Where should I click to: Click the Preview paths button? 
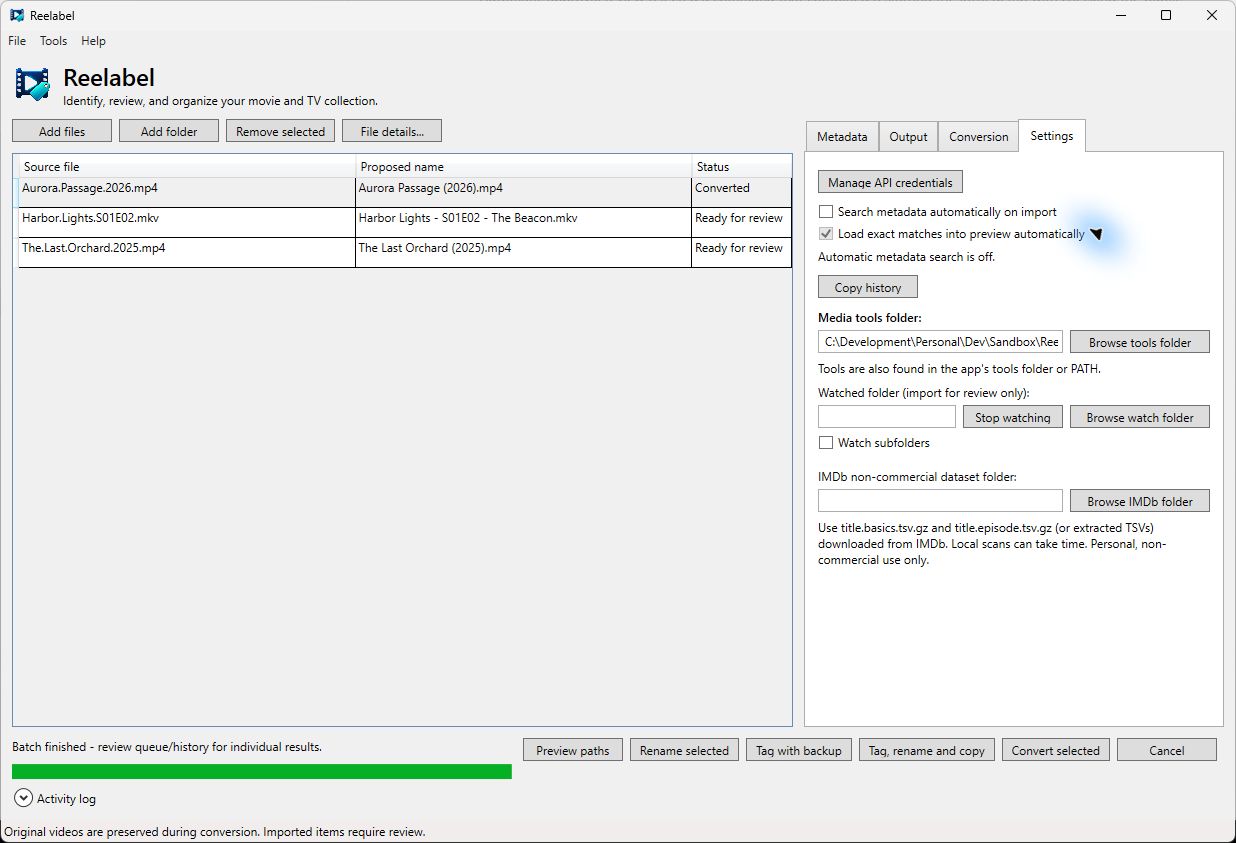pos(573,750)
